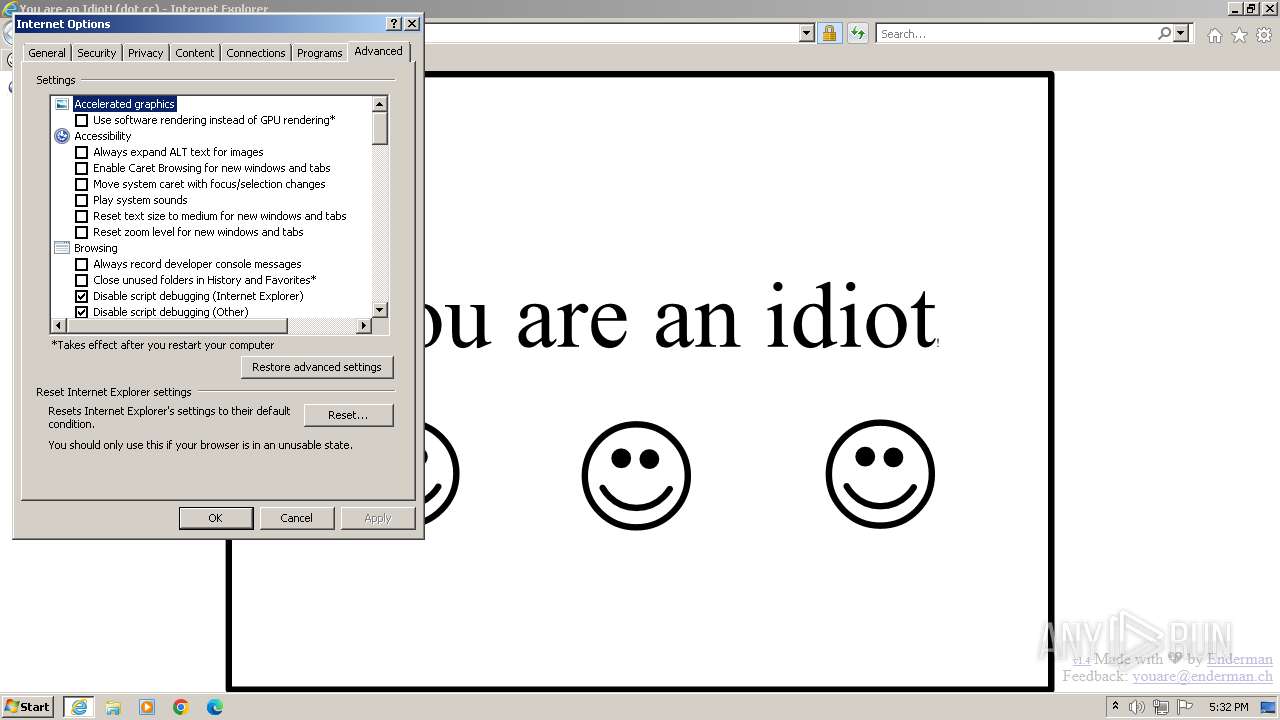Show hidden tray icons arrow
Viewport: 1280px width, 720px height.
pyautogui.click(x=1115, y=707)
